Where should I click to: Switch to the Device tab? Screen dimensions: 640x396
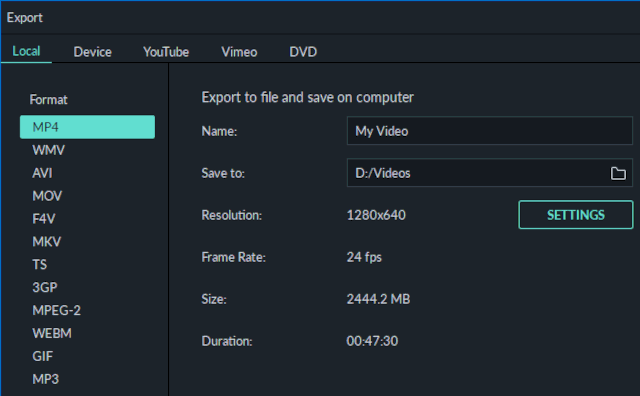(92, 52)
